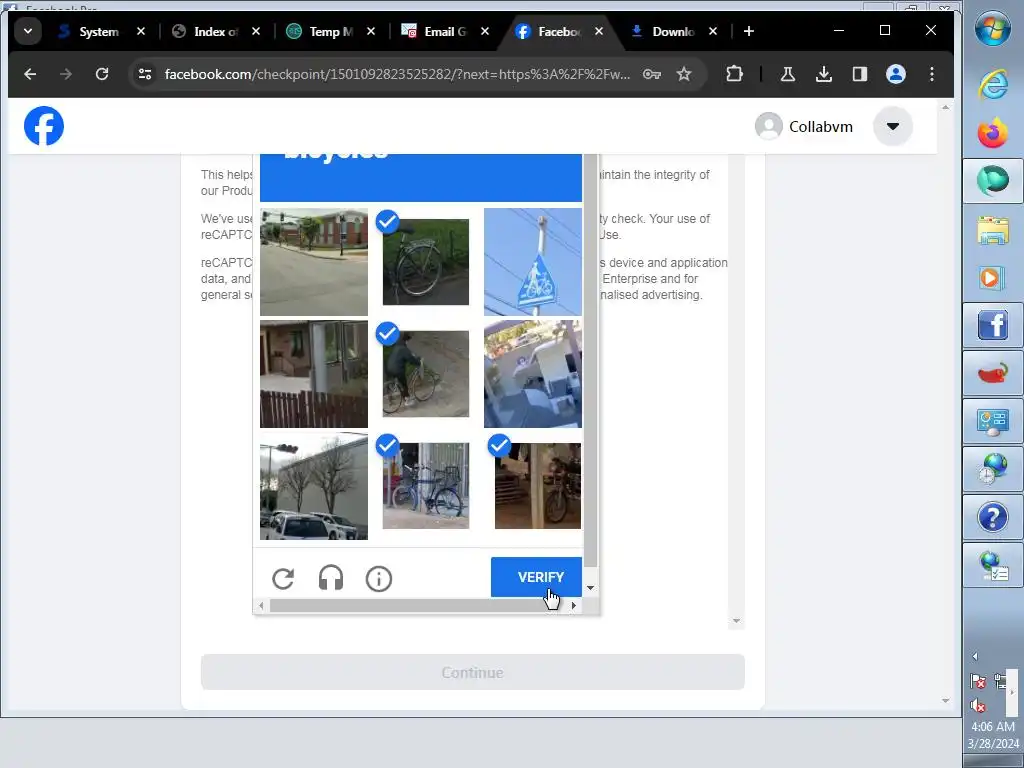
Task: Open the Chrome profile avatar
Action: (895, 74)
